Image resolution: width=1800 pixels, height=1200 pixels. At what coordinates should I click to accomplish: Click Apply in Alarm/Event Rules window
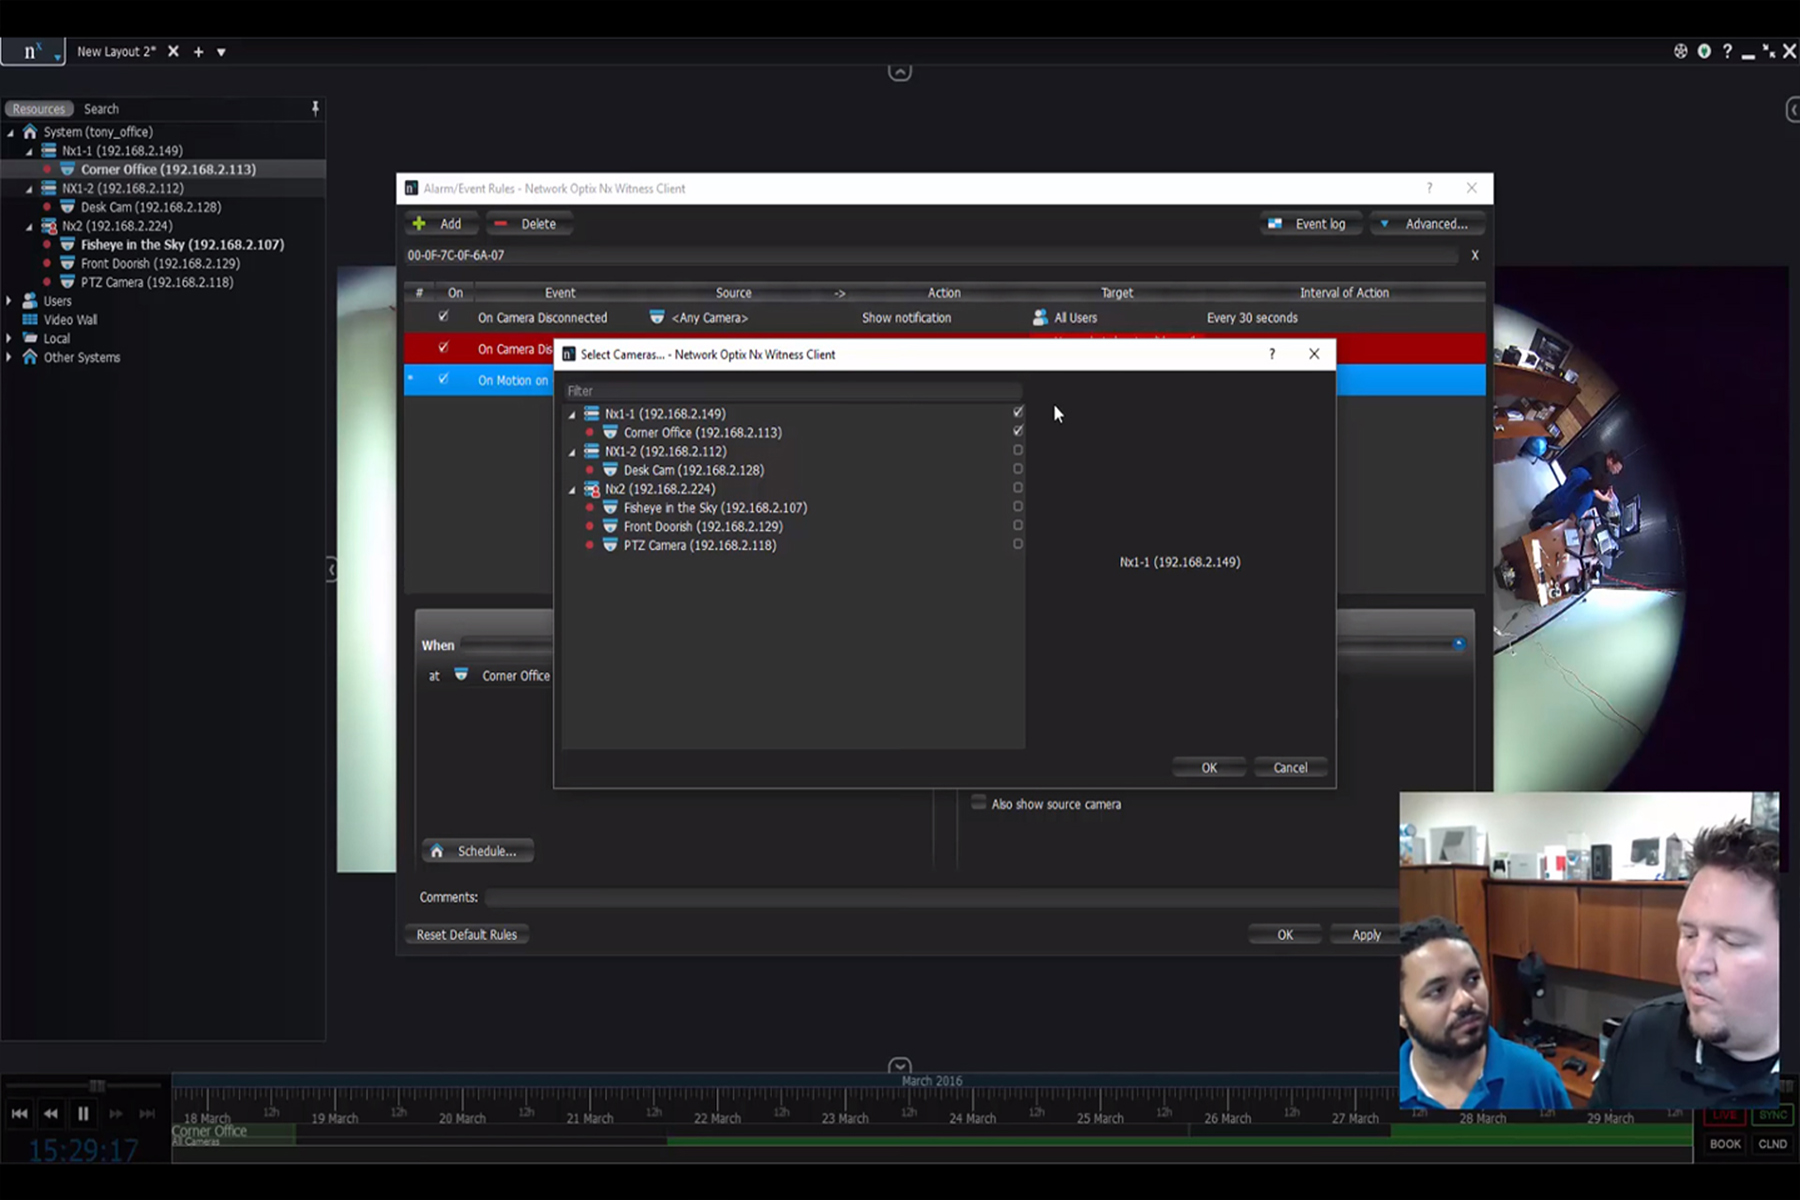[x=1366, y=935]
